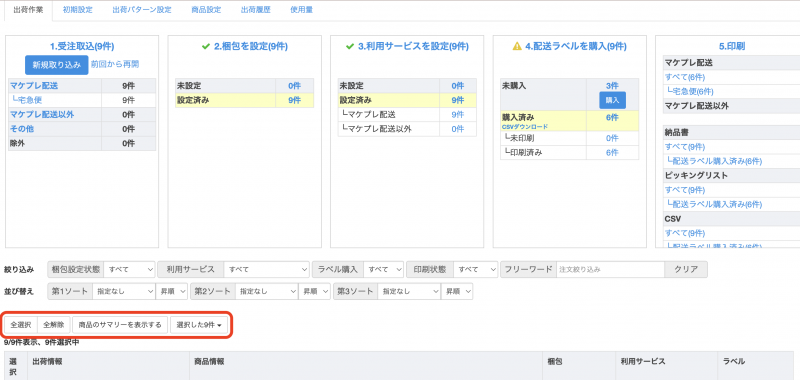800x380 pixels.
Task: Change the 第3ソート order 昇順 dropdown
Action: 457,291
